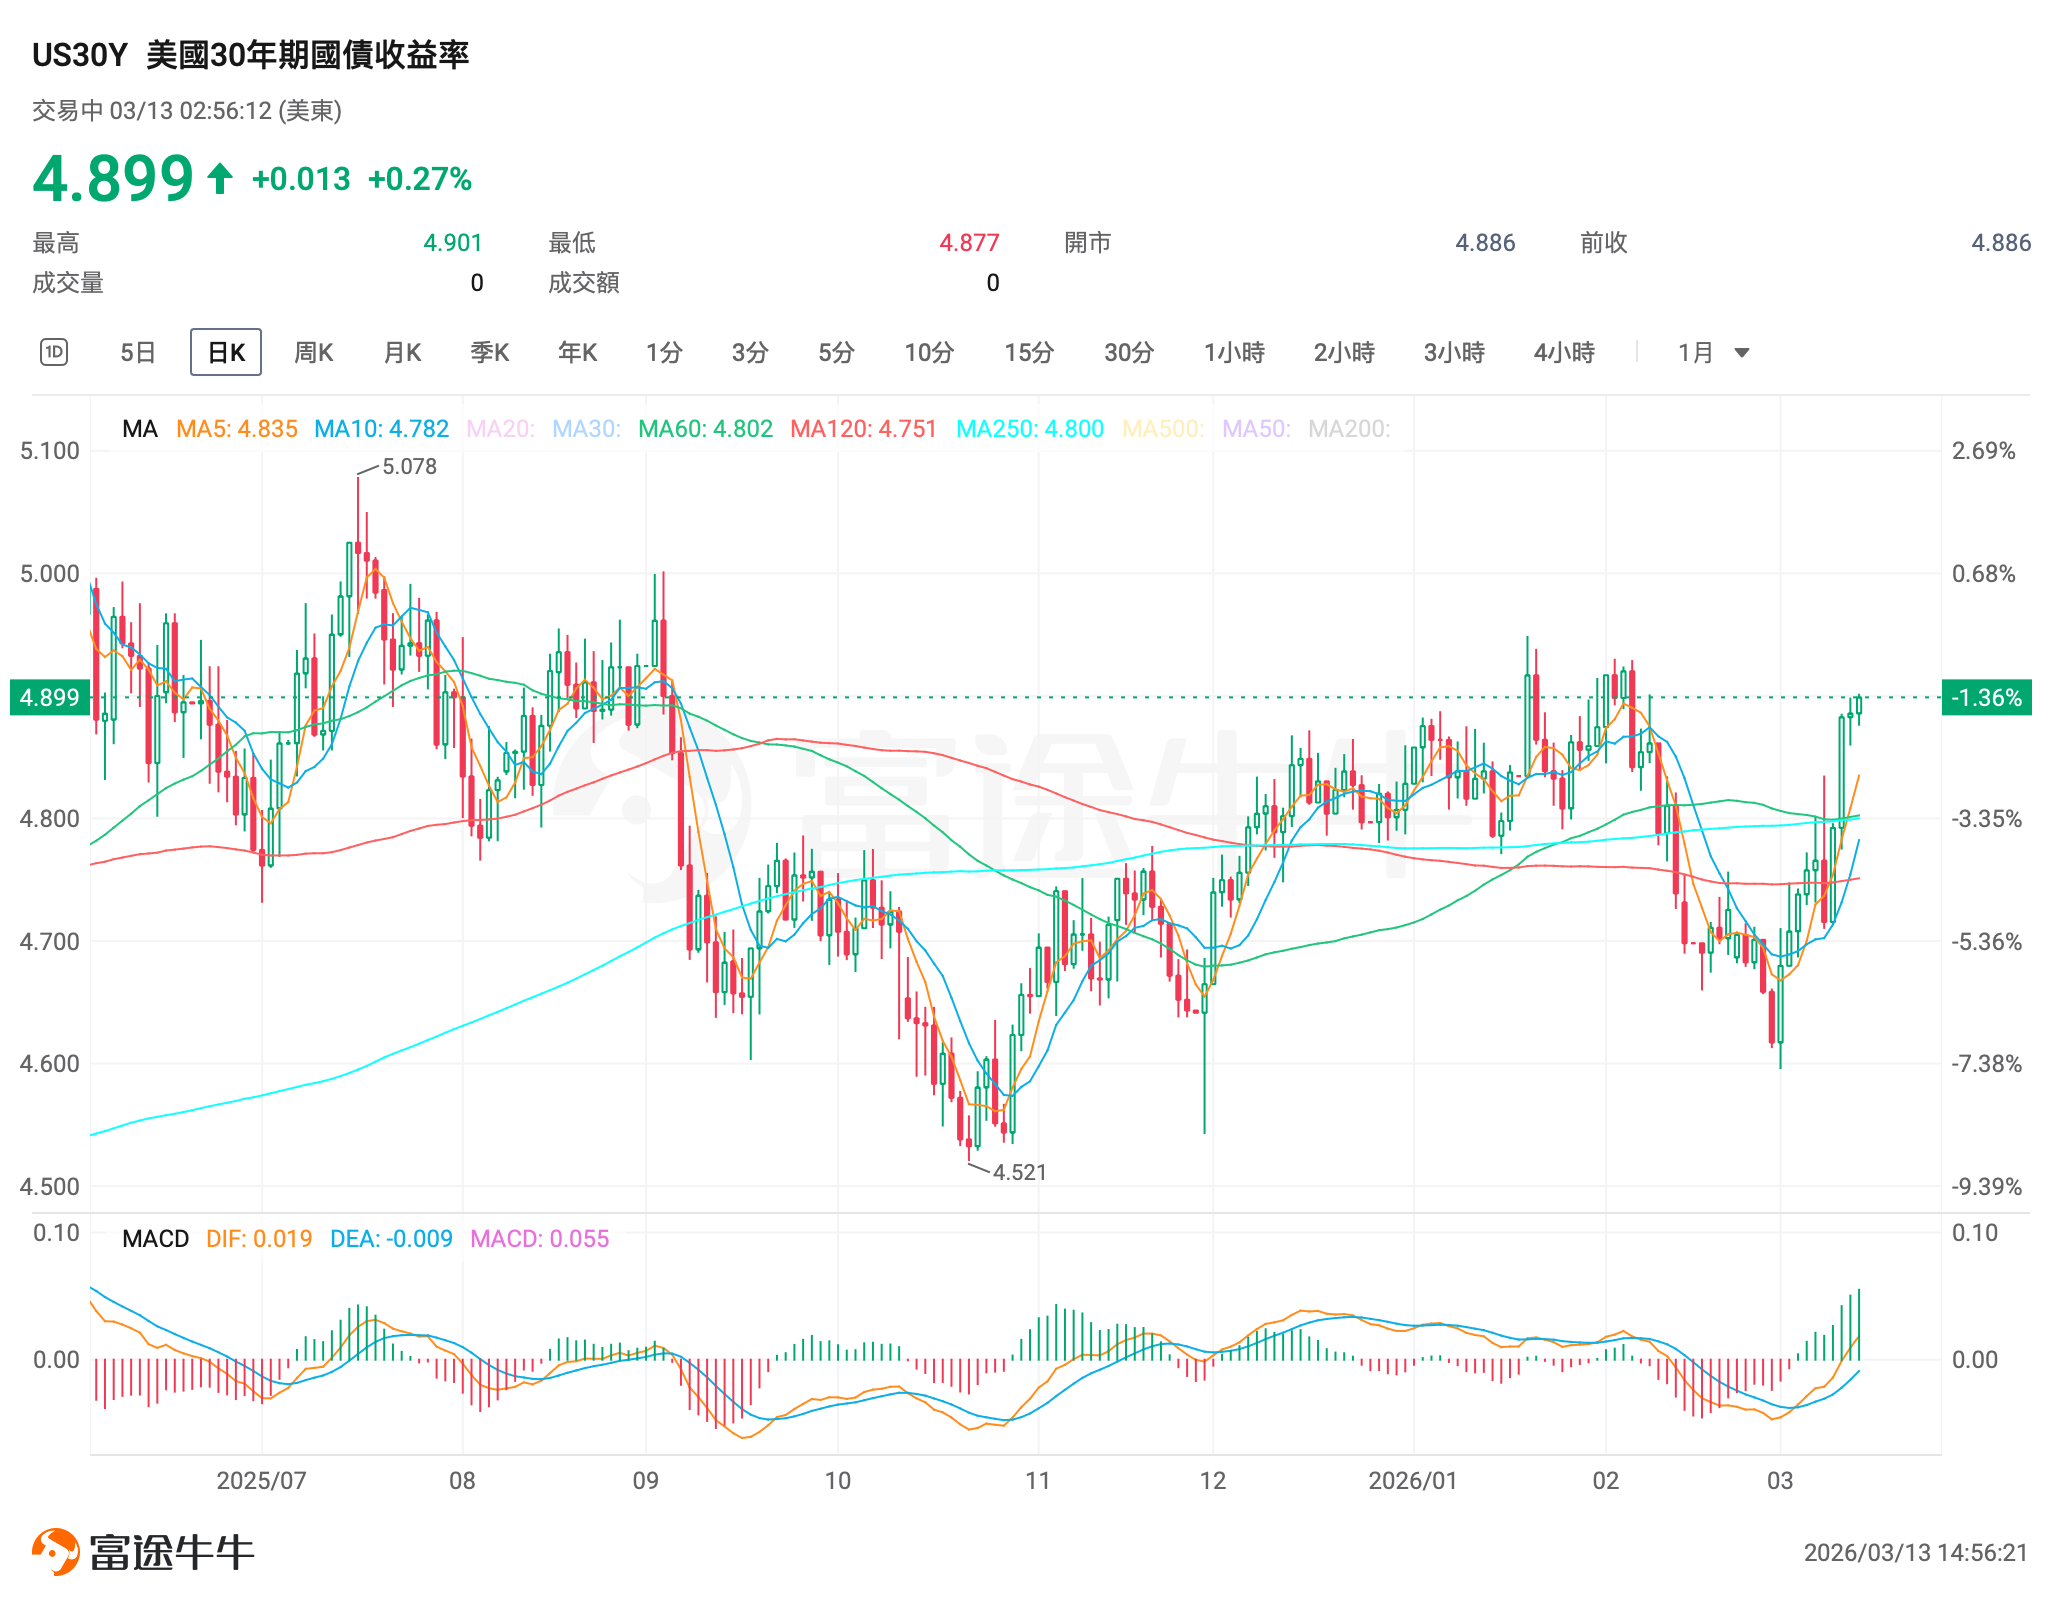Click the Futu bull logo icon
Image resolution: width=2062 pixels, height=1606 pixels.
click(56, 1551)
